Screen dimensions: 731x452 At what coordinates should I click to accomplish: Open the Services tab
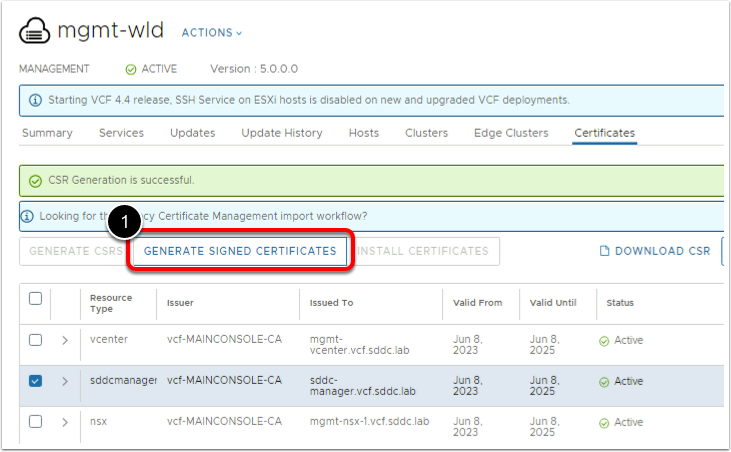pyautogui.click(x=121, y=133)
